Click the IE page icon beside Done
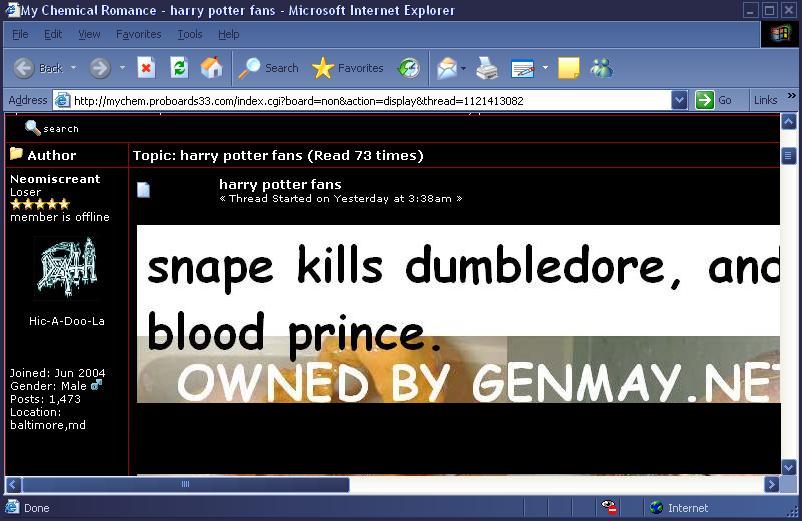802x521 pixels. (x=12, y=507)
